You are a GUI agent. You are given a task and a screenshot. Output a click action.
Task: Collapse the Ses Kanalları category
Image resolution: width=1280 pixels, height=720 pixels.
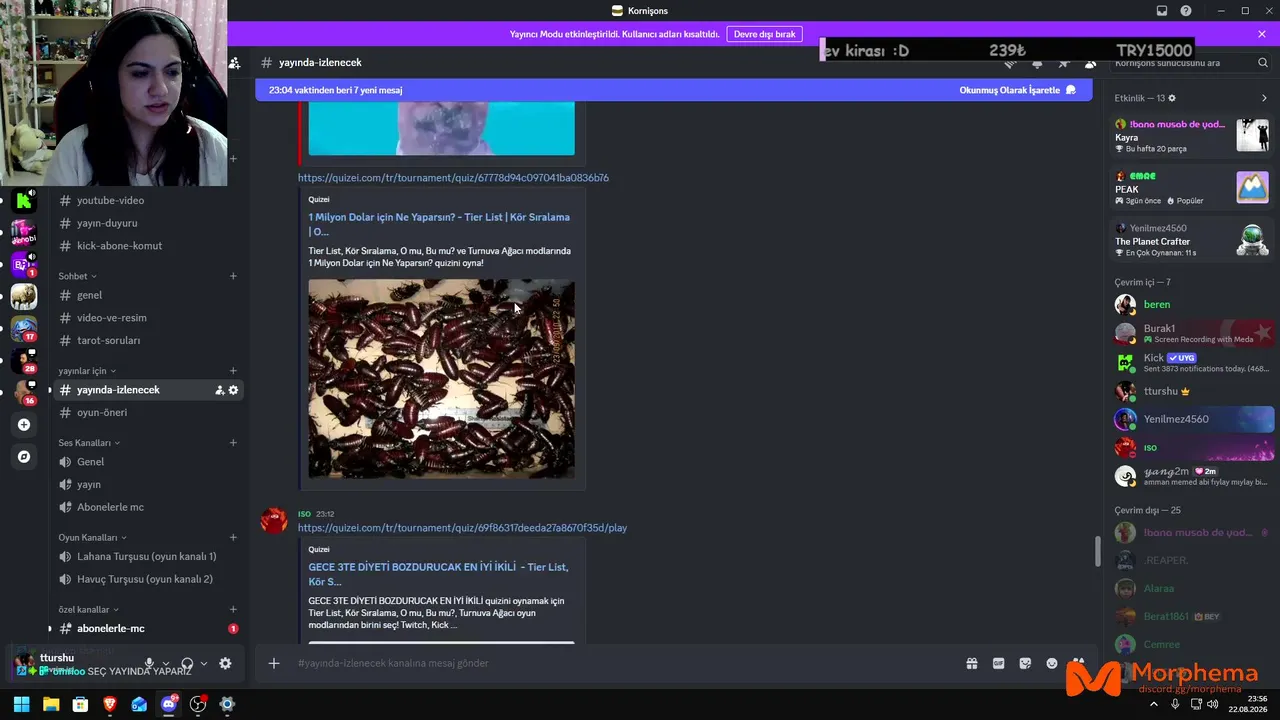pos(89,443)
